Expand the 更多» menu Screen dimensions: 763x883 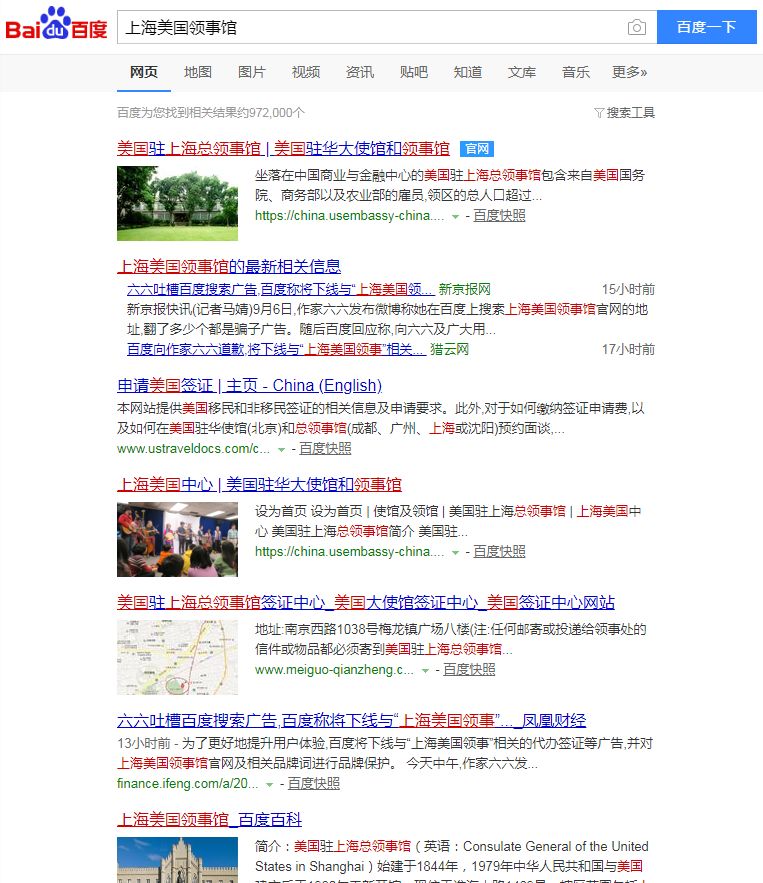click(630, 72)
